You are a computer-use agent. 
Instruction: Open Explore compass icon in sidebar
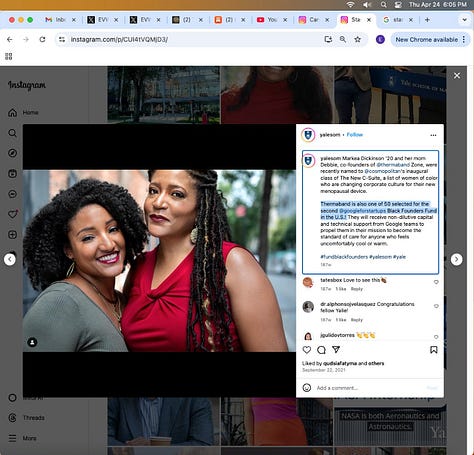coord(12,153)
